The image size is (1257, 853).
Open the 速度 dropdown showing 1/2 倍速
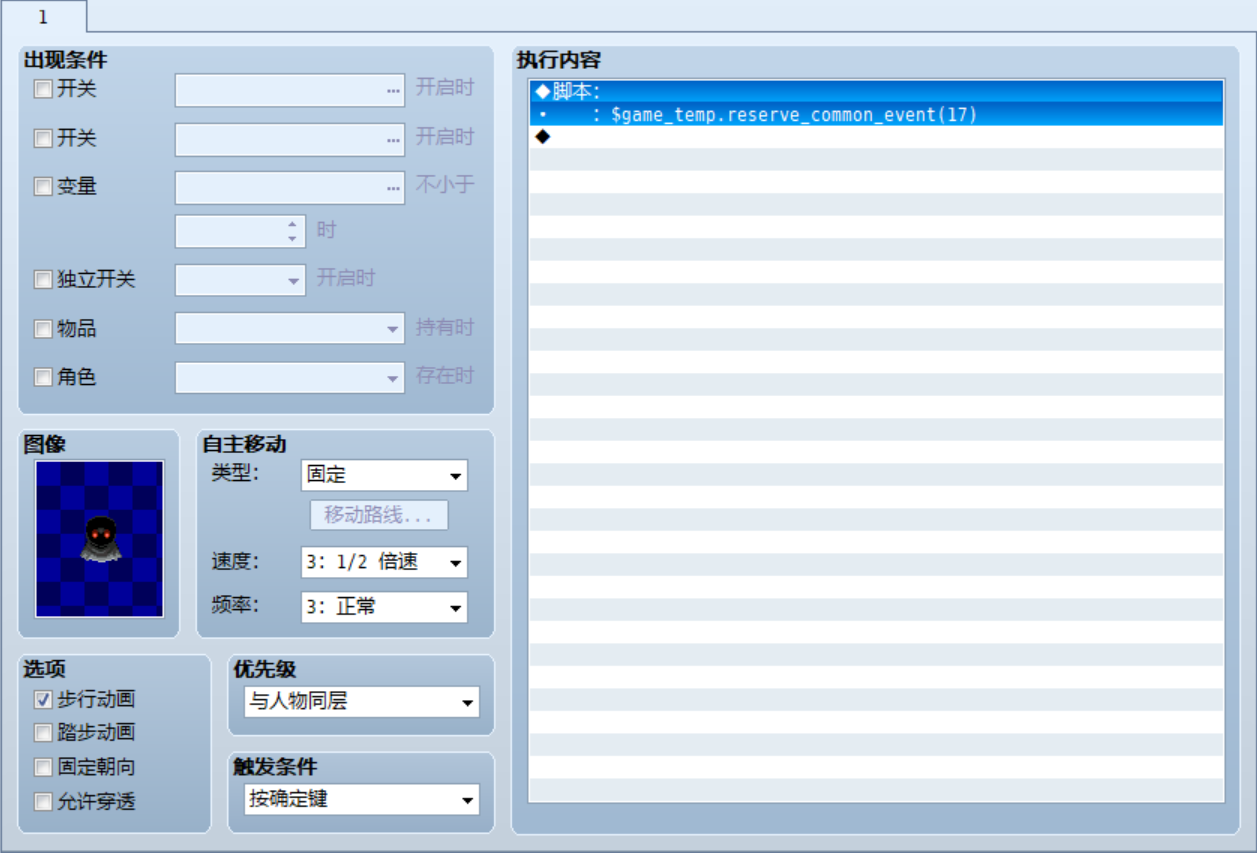[x=384, y=562]
